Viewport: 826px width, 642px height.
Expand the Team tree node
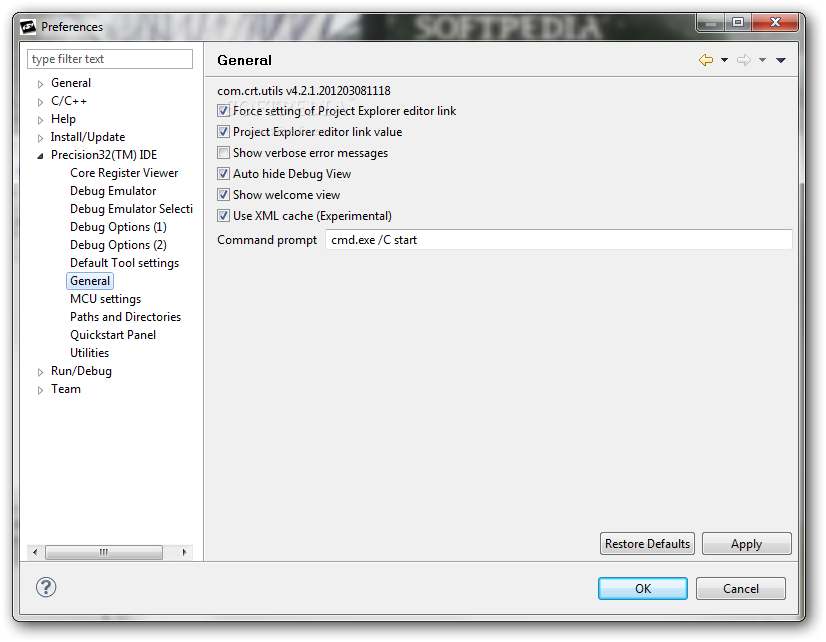pyautogui.click(x=41, y=390)
